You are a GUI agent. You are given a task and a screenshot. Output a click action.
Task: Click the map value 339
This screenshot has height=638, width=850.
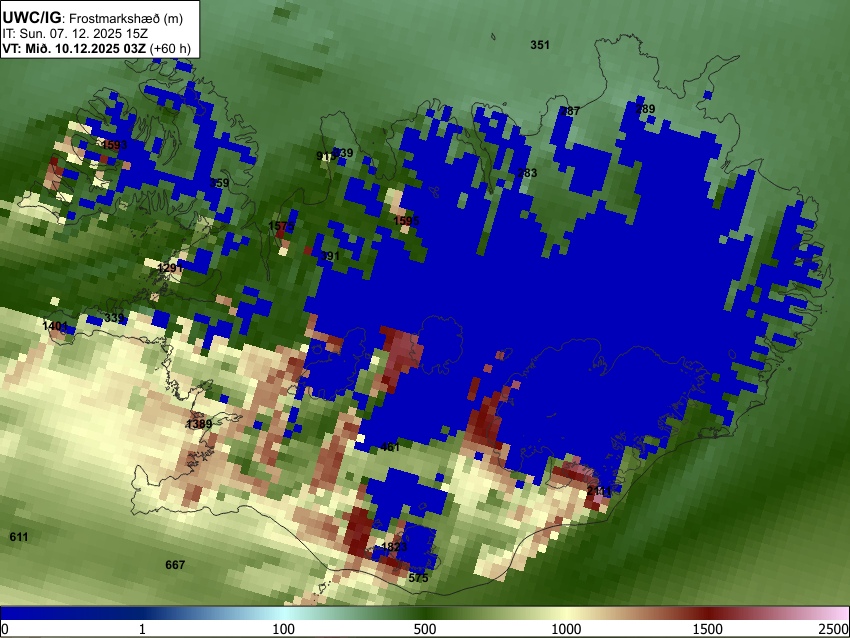(114, 318)
